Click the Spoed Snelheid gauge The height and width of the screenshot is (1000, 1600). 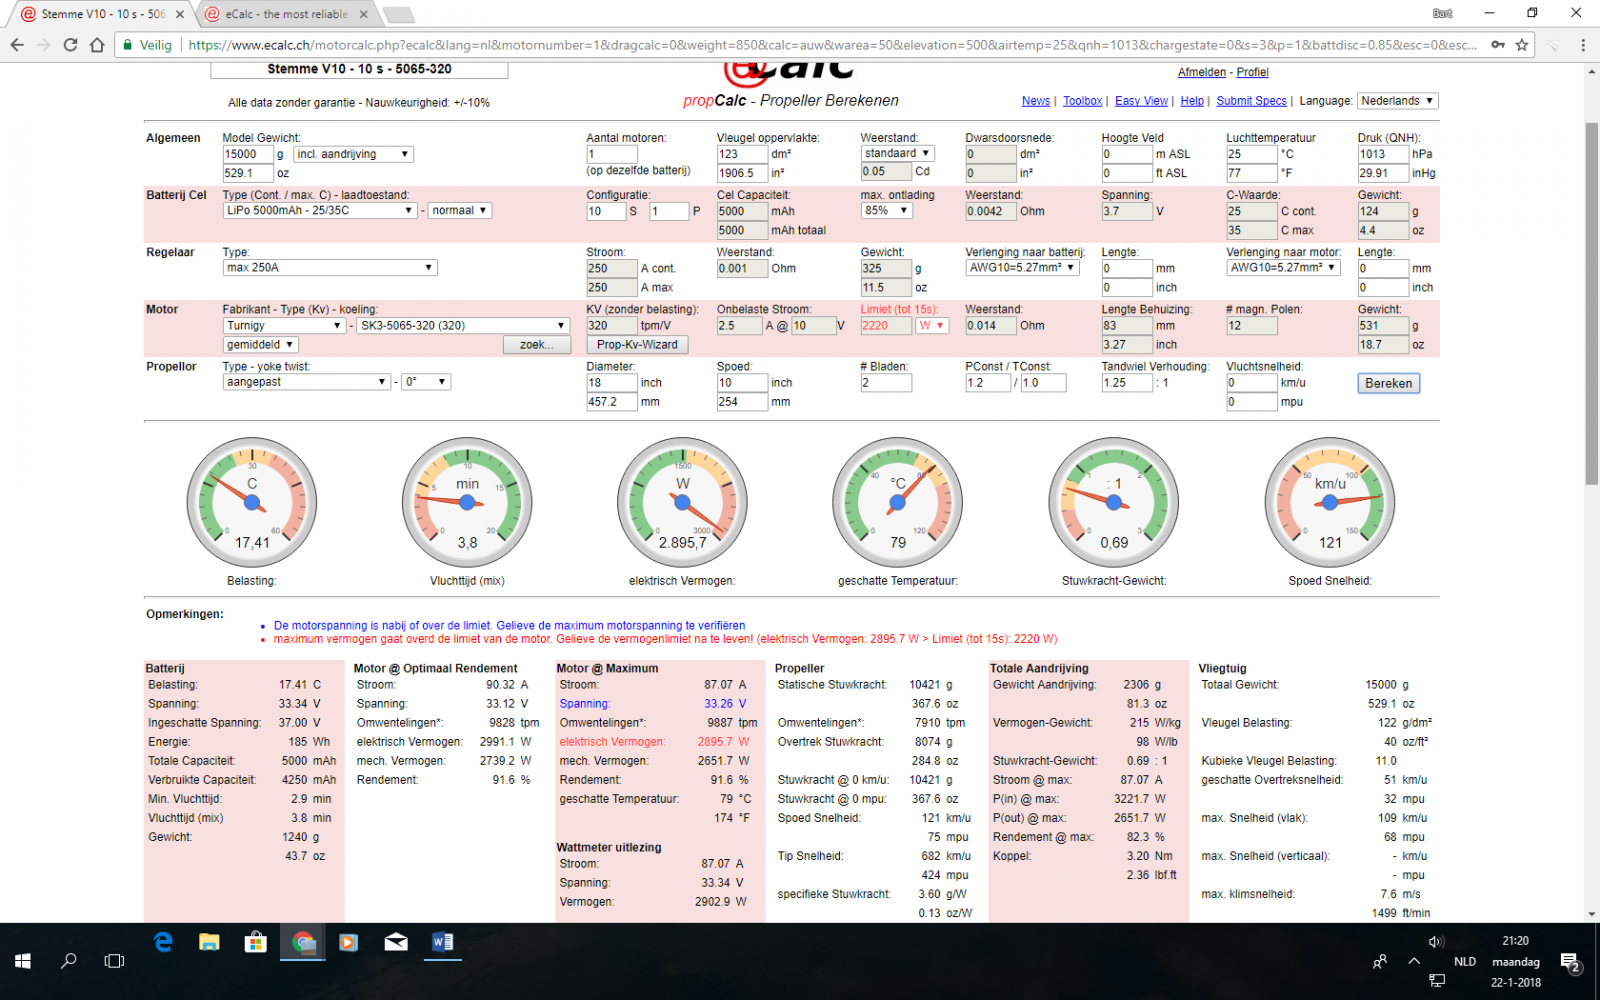coord(1330,503)
